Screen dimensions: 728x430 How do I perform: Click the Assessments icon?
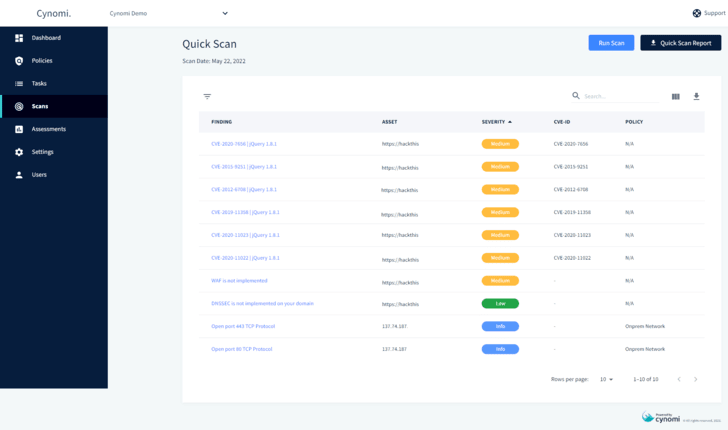pyautogui.click(x=19, y=129)
